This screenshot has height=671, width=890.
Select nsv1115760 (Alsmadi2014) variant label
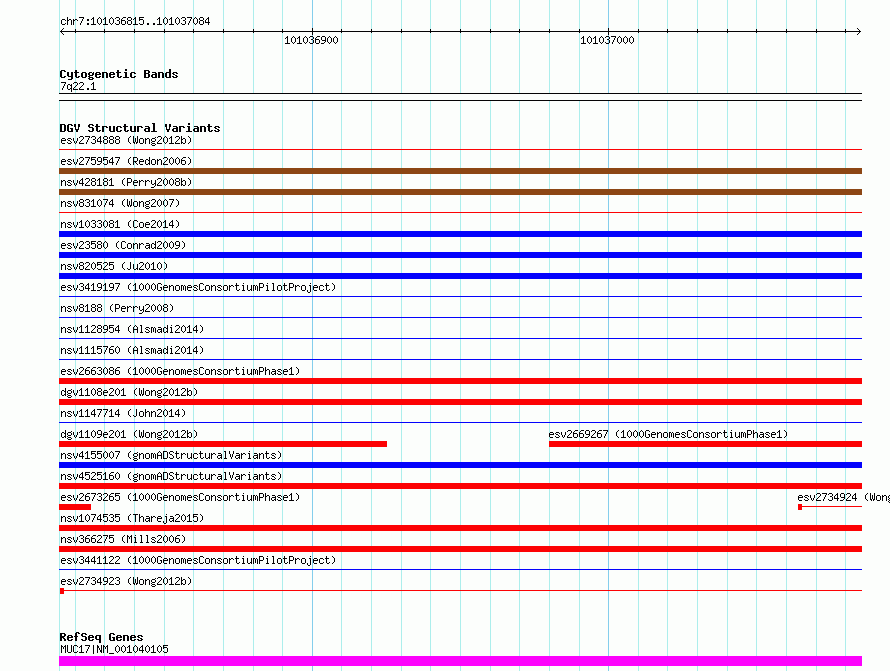click(x=132, y=350)
